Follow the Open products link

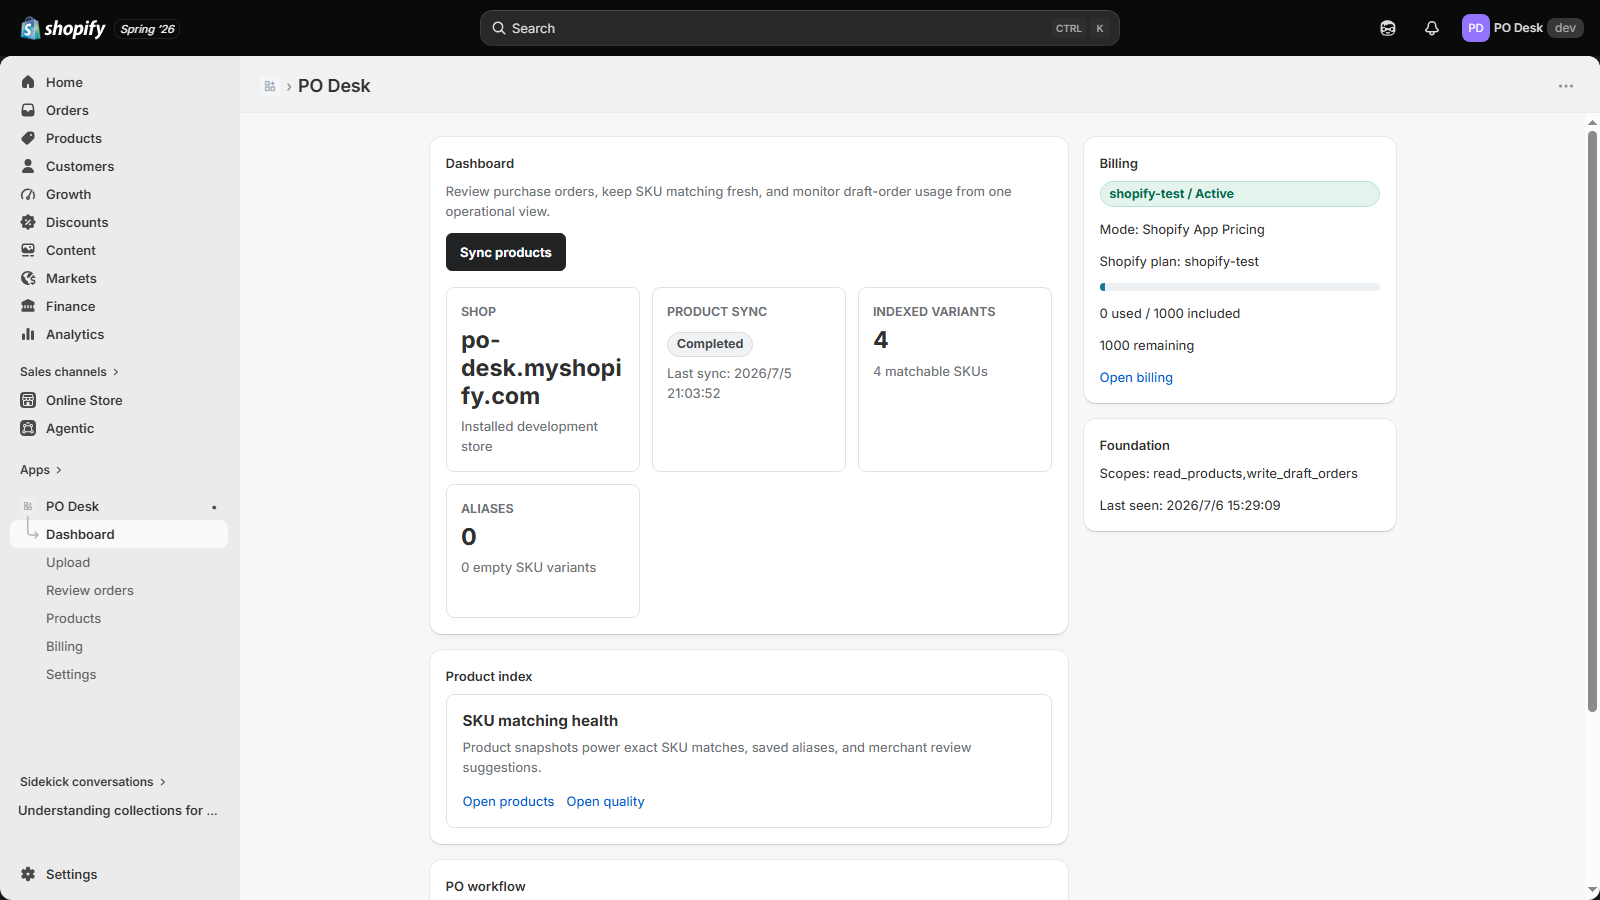click(508, 801)
